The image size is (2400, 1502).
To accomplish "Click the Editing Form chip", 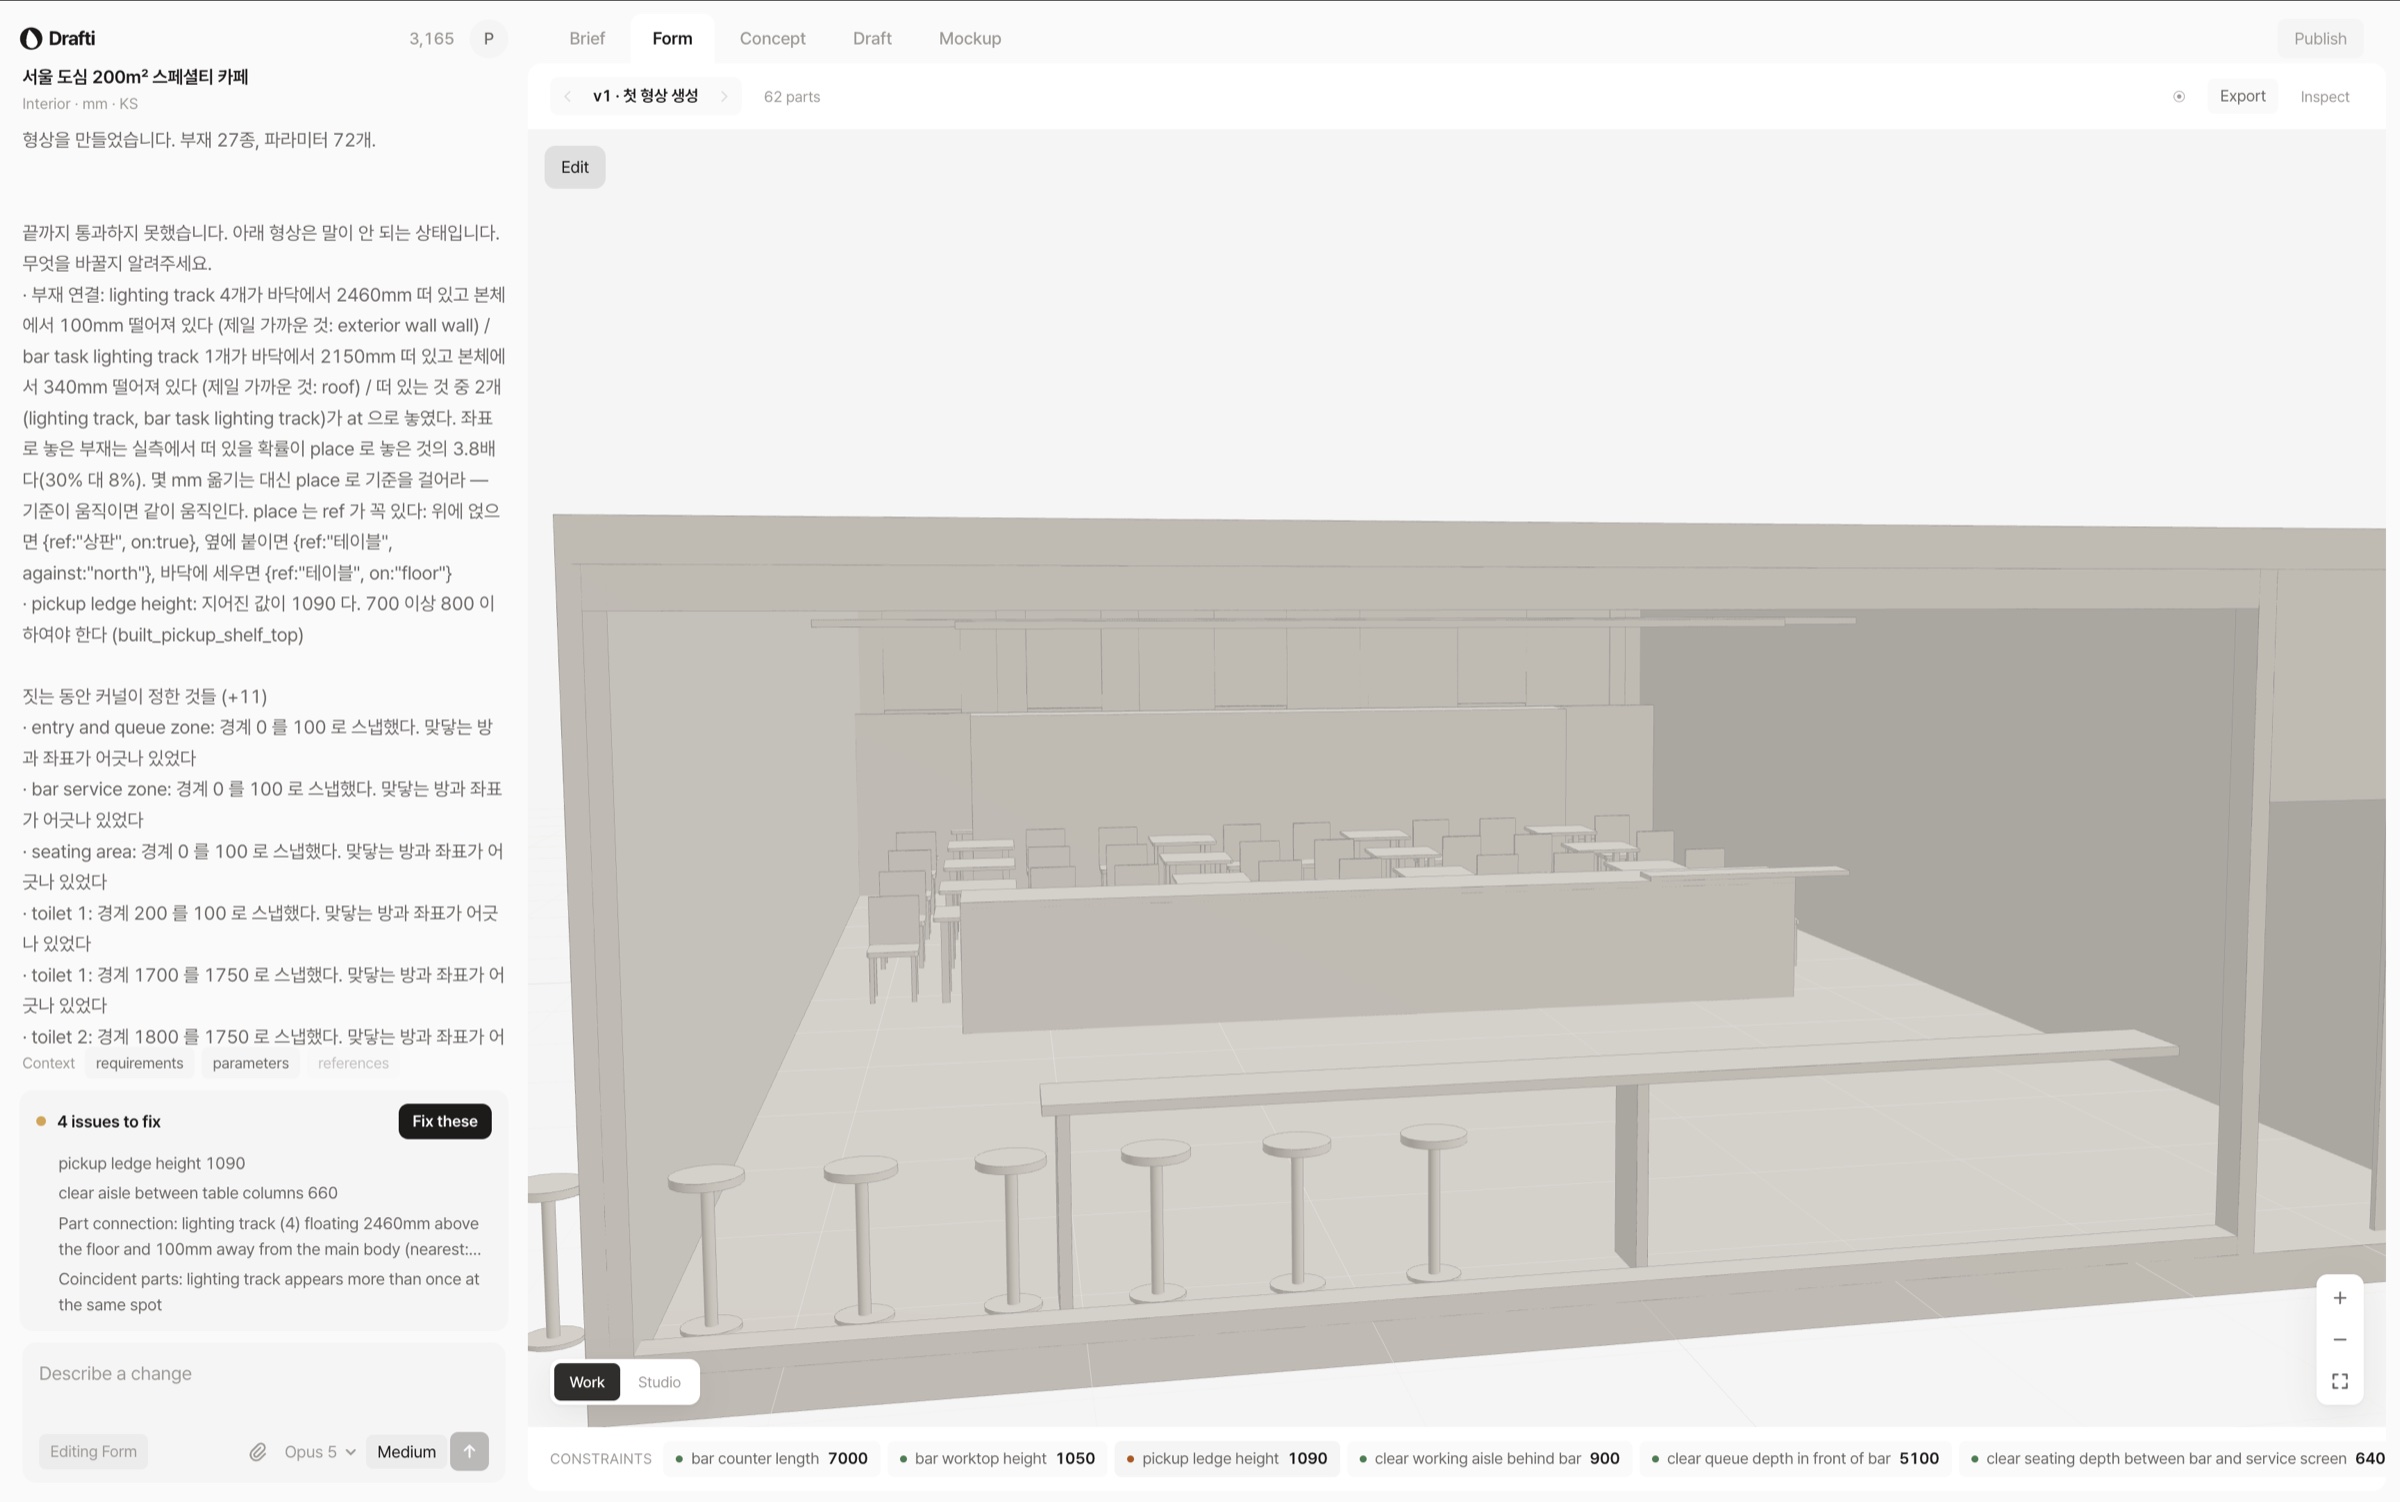I will coord(93,1451).
